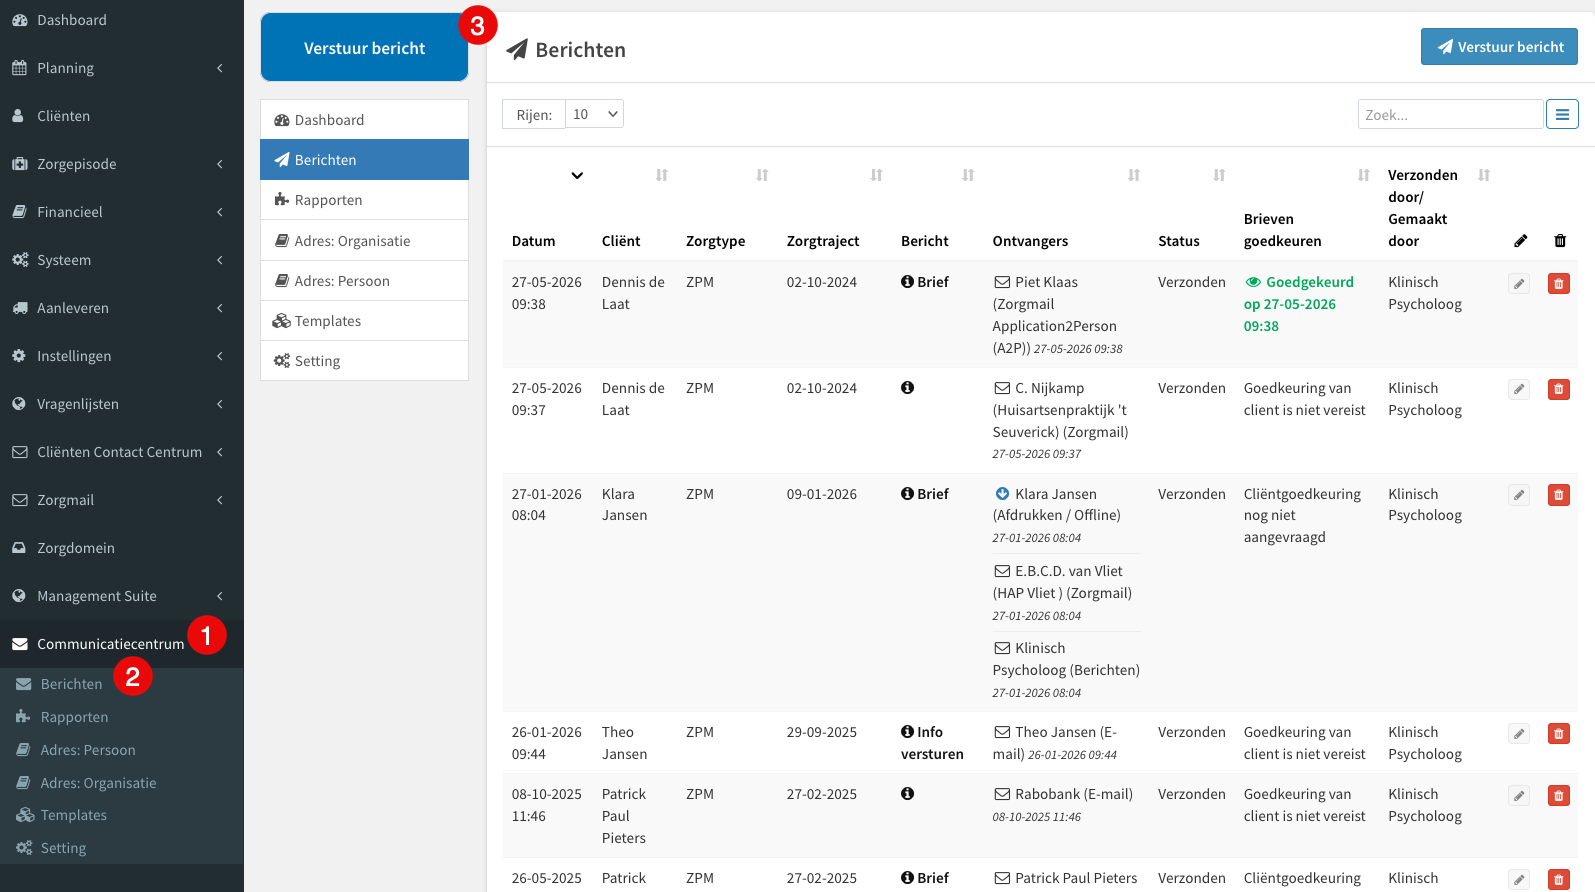The height and width of the screenshot is (892, 1595).
Task: Click the Klara Jansen download icon
Action: coord(1002,494)
